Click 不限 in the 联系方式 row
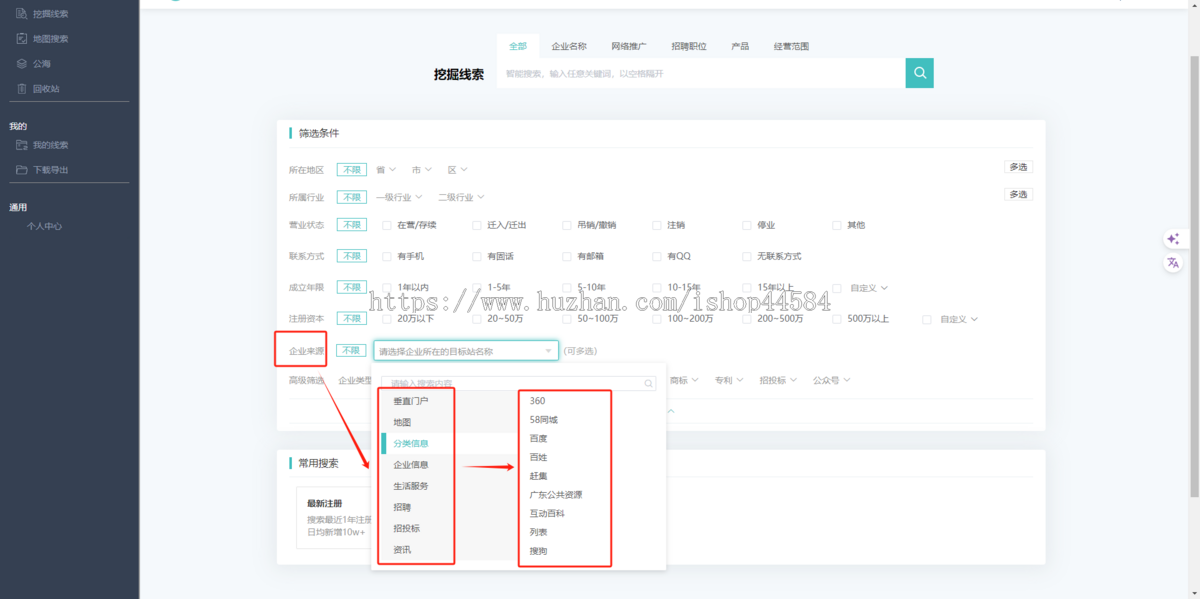The width and height of the screenshot is (1200, 599). coord(351,257)
